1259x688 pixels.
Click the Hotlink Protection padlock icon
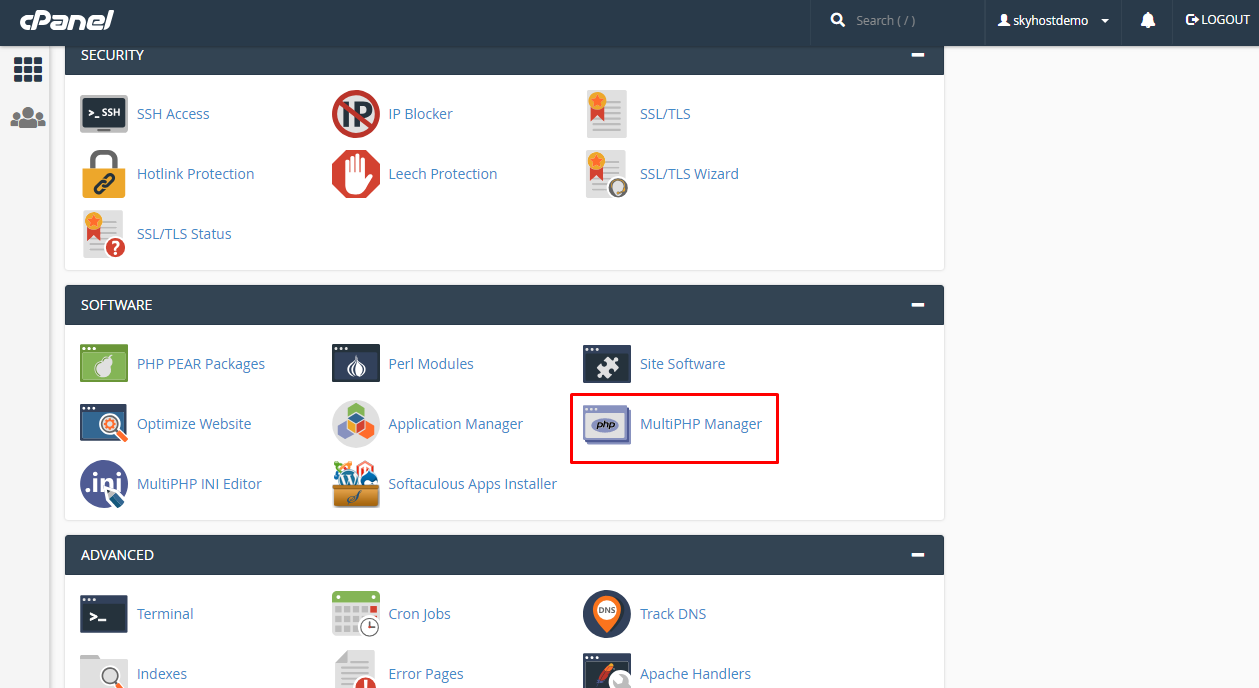click(x=104, y=174)
